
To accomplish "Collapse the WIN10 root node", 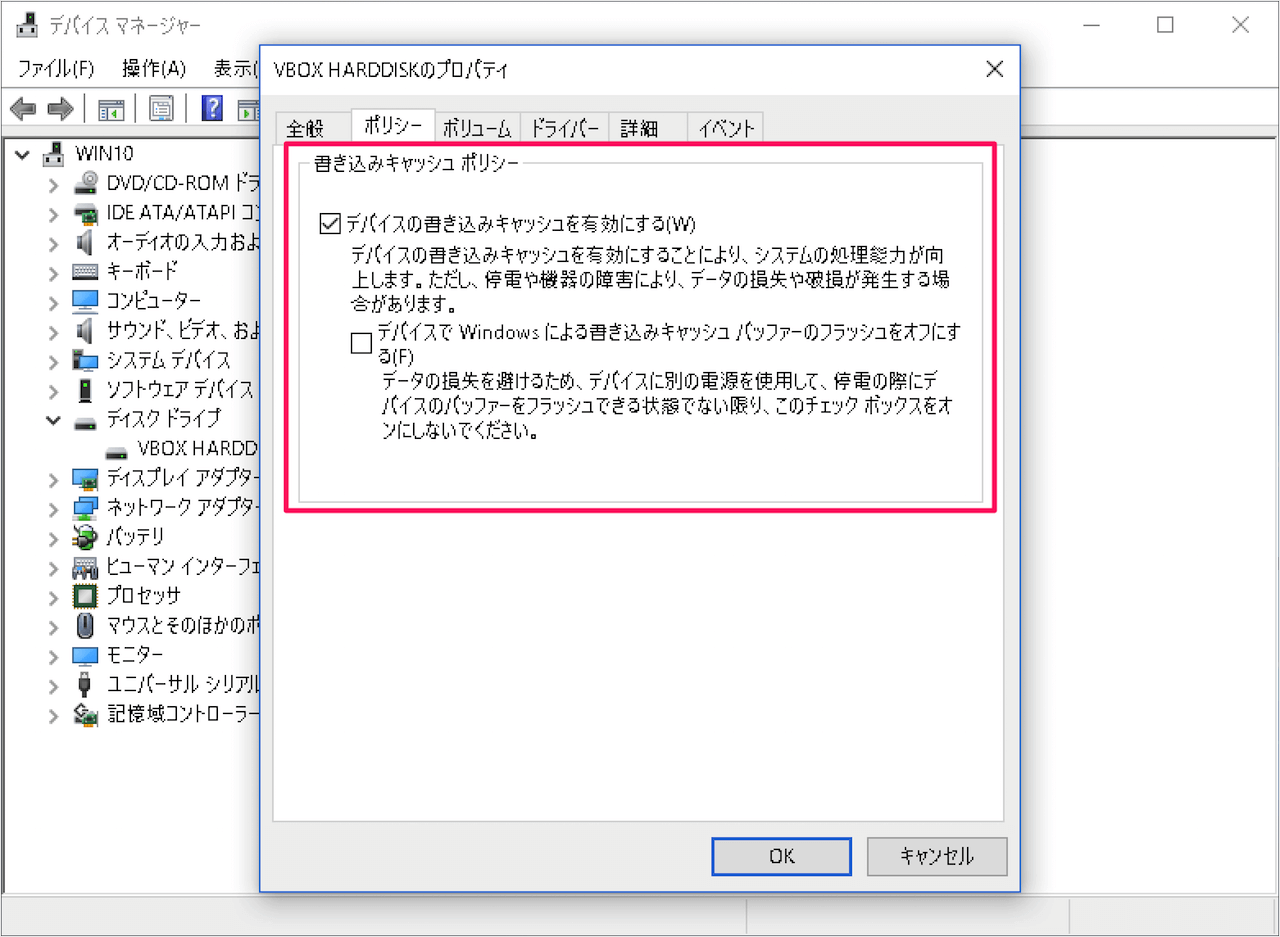I will [23, 154].
